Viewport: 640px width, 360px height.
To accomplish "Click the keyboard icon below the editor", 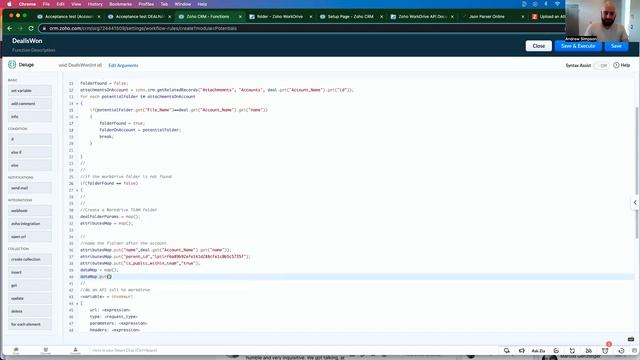I will (x=631, y=339).
